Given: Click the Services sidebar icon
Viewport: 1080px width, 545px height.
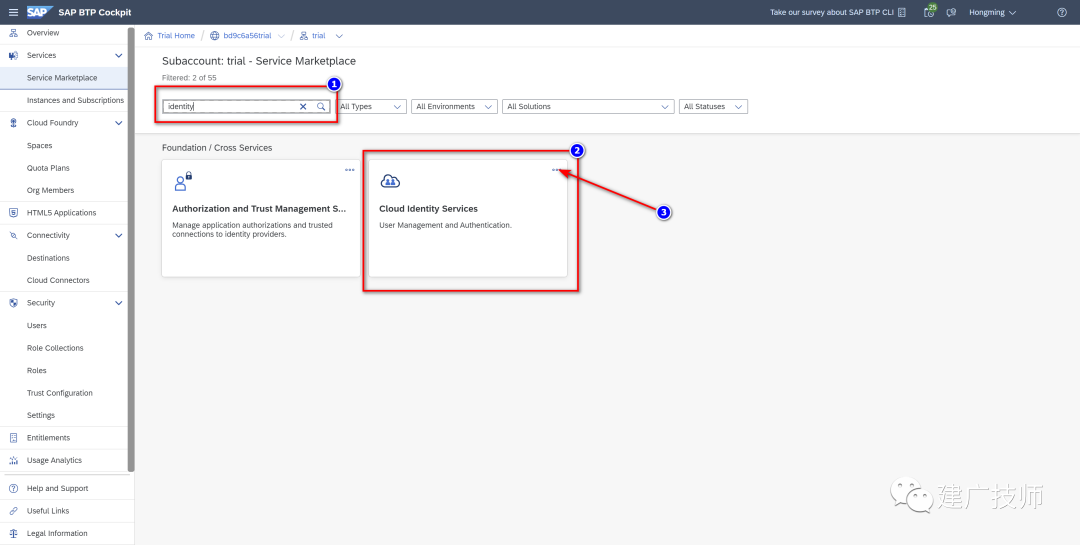Looking at the screenshot, I should [x=13, y=55].
